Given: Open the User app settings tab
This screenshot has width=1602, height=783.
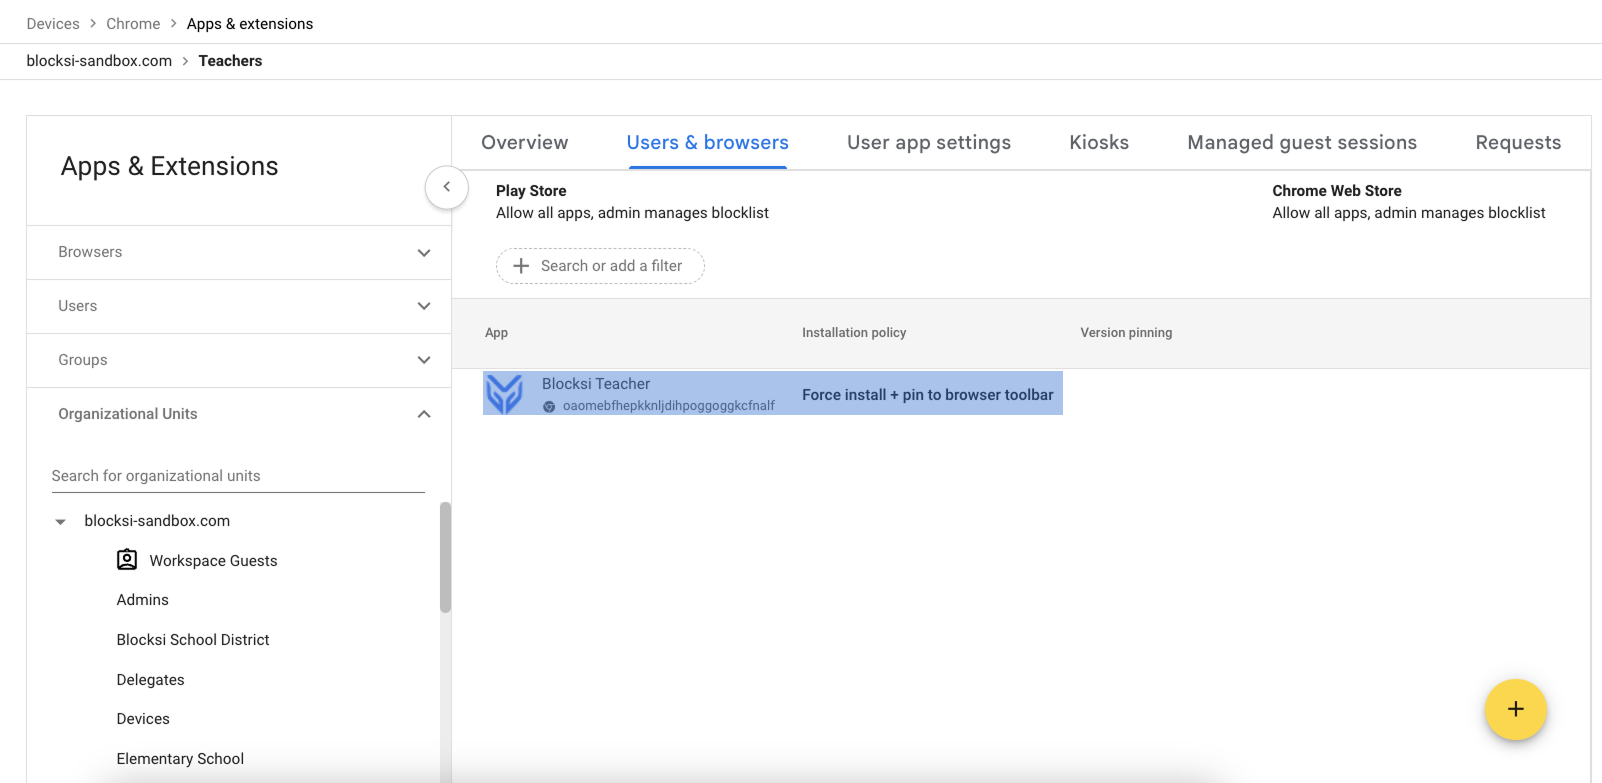Looking at the screenshot, I should tap(929, 143).
